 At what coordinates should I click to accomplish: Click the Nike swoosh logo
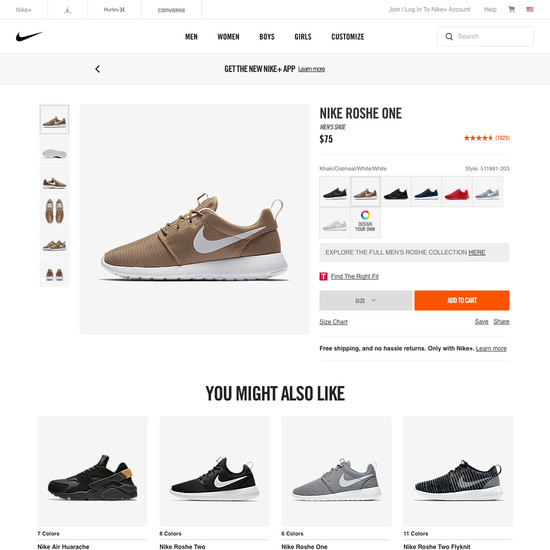click(29, 36)
